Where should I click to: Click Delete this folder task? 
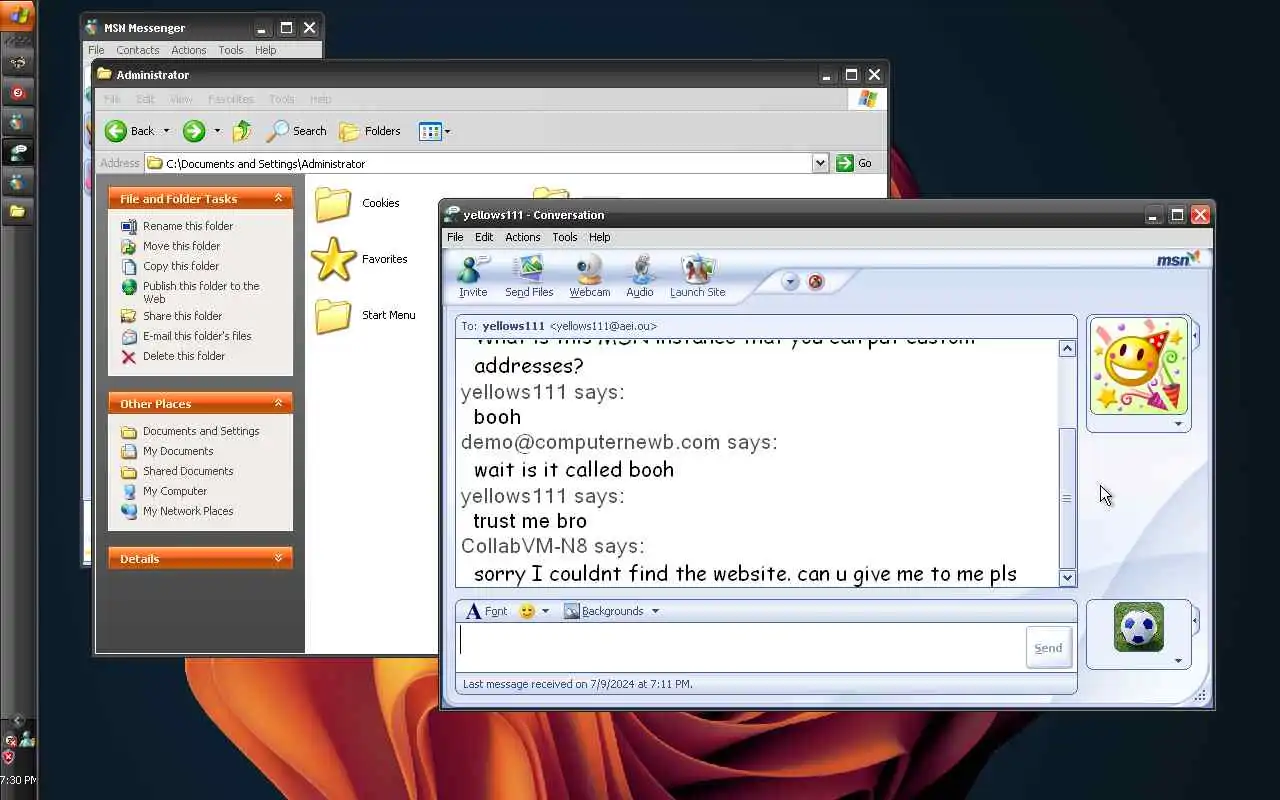[184, 356]
